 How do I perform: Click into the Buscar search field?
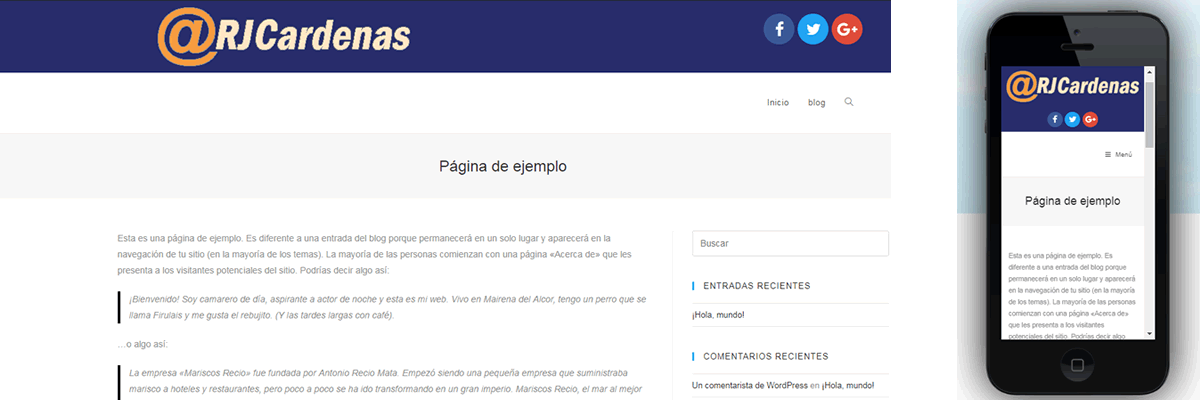[790, 244]
